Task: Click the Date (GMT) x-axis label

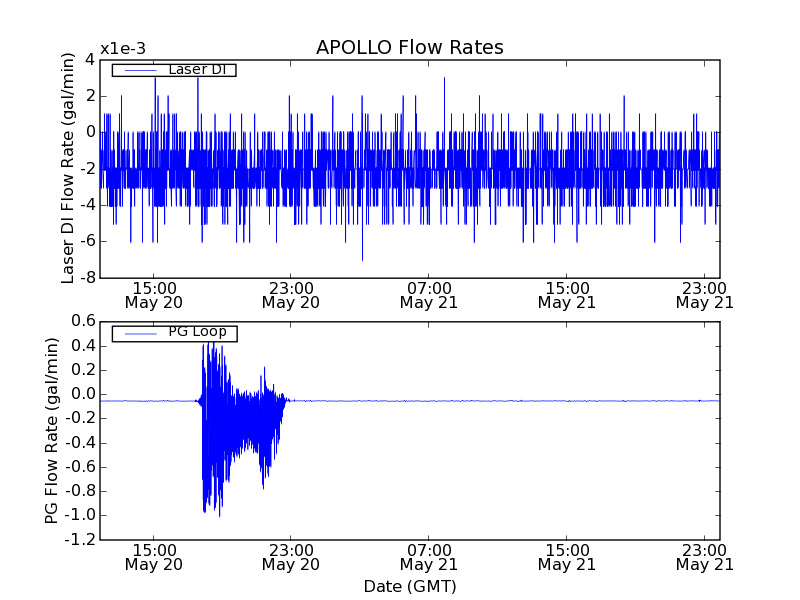Action: click(x=409, y=586)
